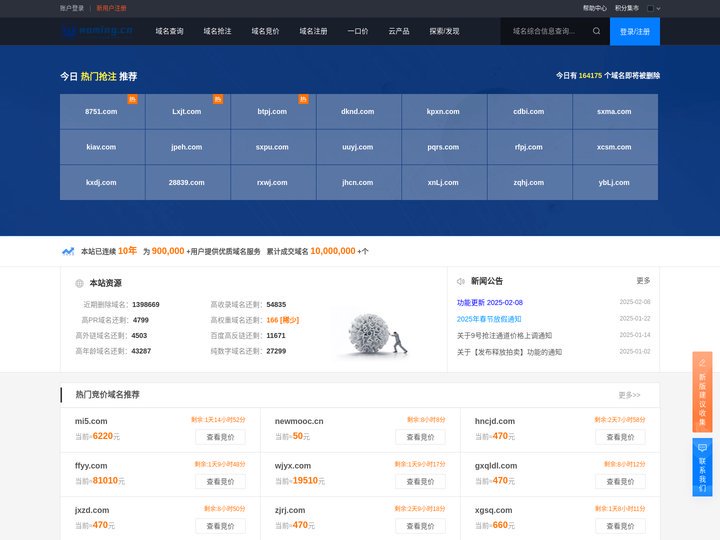This screenshot has width=720, height=540.
Task: Select the xcsm.com domain tile
Action: 615,147
